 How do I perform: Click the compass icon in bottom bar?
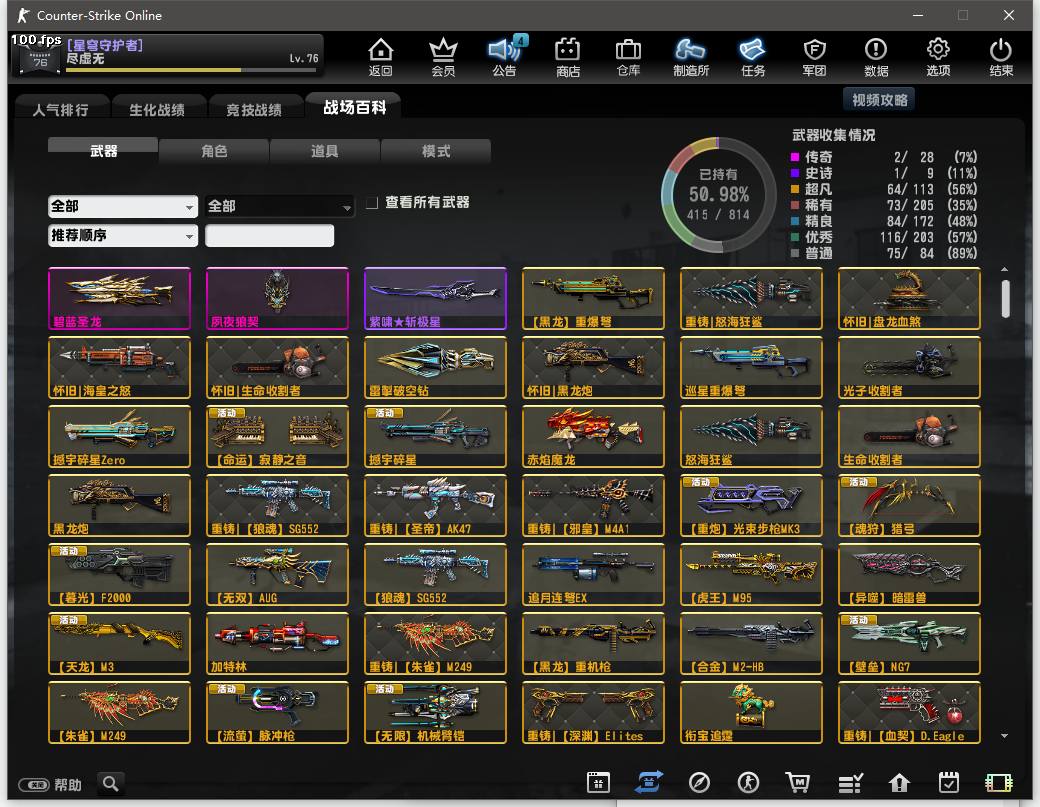[x=699, y=782]
